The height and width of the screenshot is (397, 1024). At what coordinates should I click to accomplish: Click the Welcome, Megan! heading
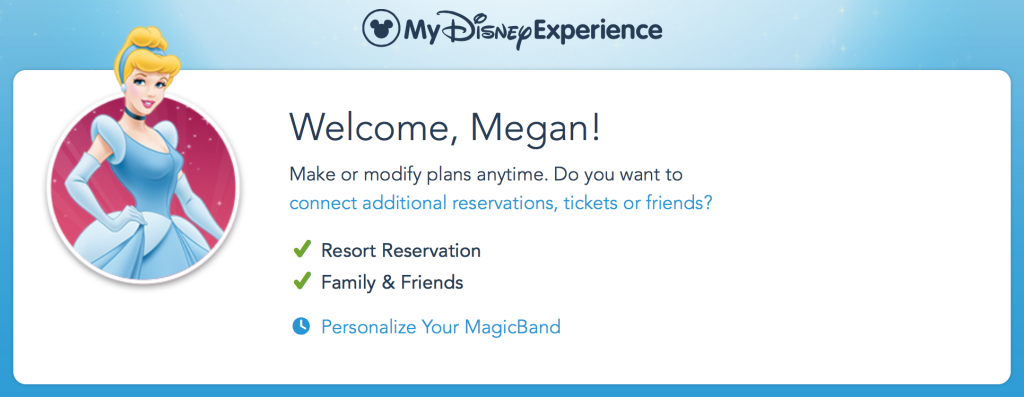[x=445, y=128]
